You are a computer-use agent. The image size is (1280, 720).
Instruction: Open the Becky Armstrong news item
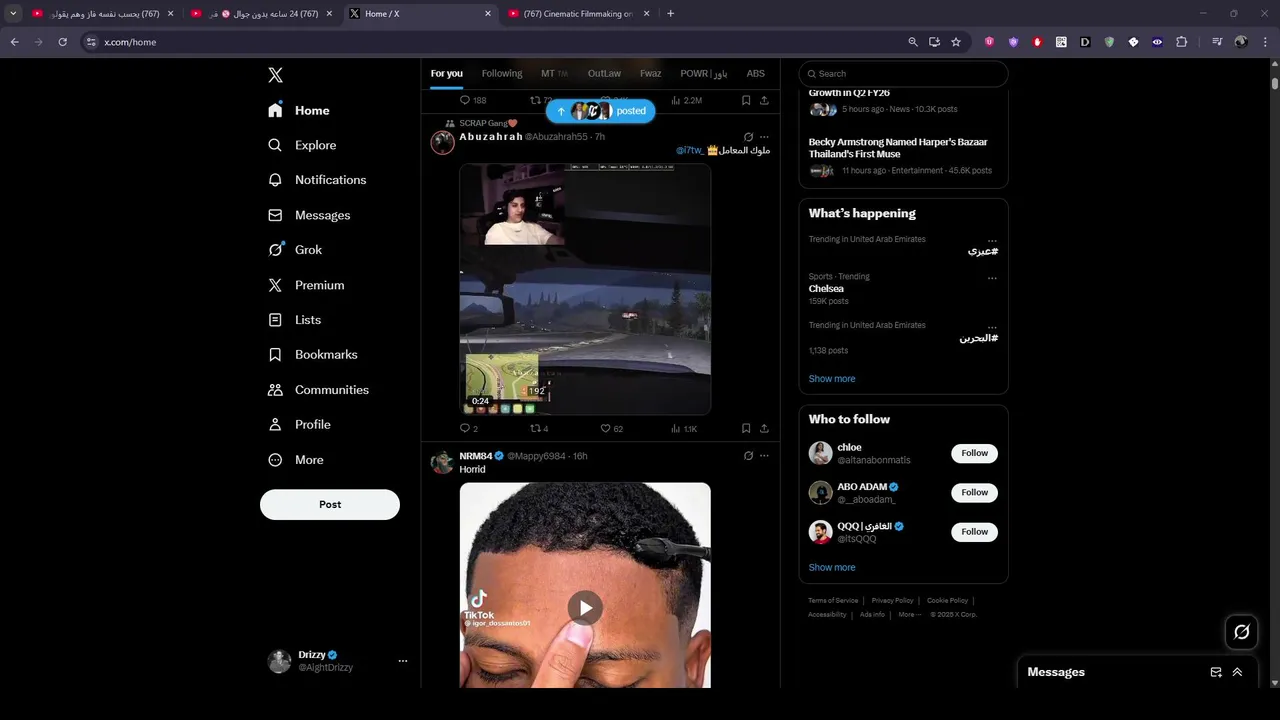[x=903, y=157]
